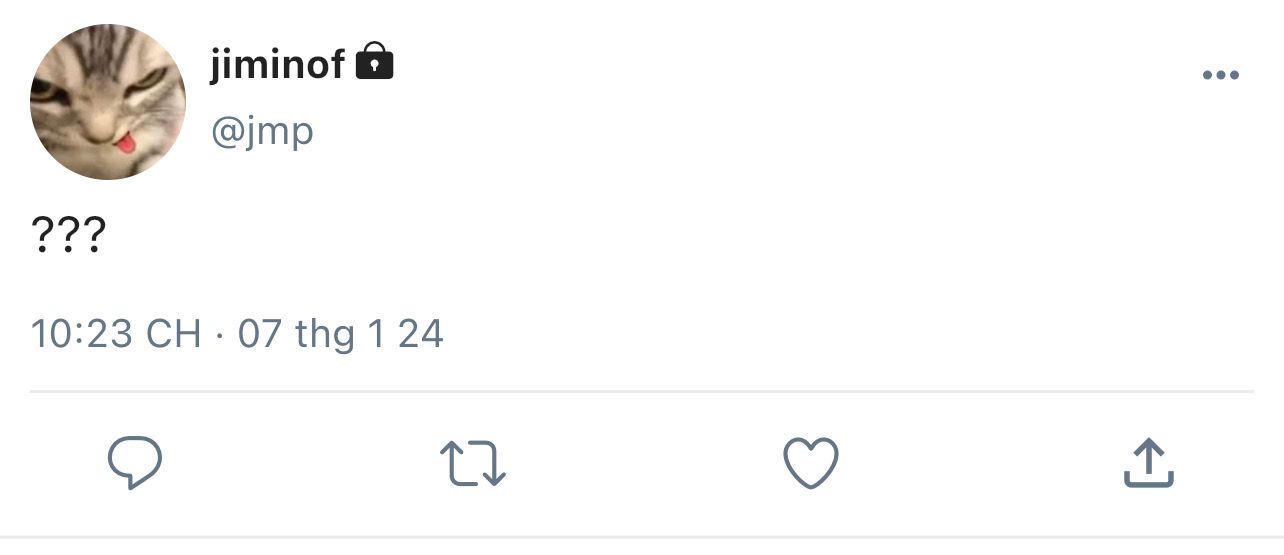Like the tweet with the heart icon
The height and width of the screenshot is (555, 1284).
810,465
